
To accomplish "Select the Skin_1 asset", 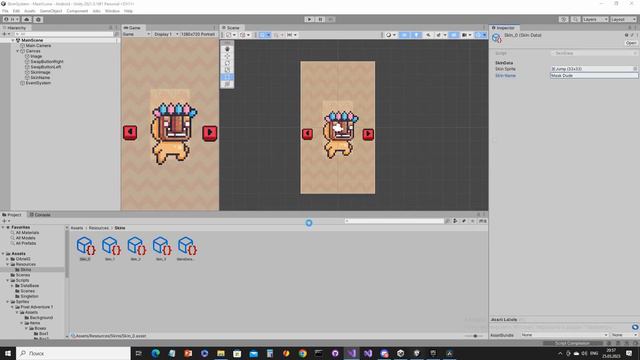I will pos(111,248).
